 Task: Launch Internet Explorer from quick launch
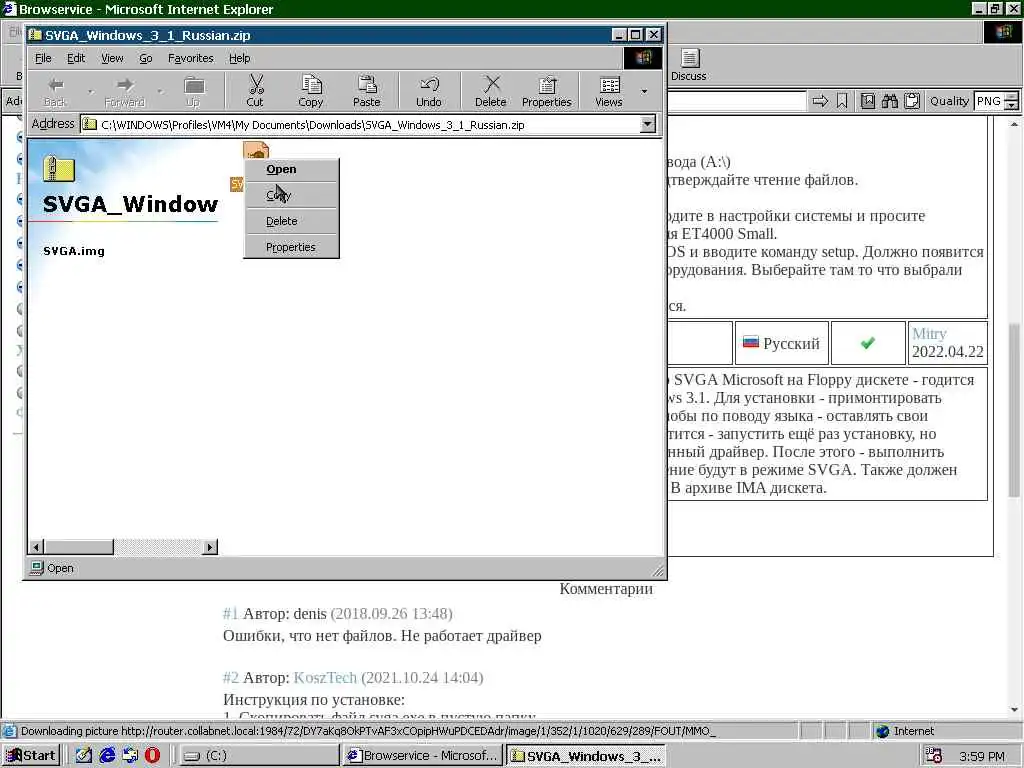[x=106, y=756]
